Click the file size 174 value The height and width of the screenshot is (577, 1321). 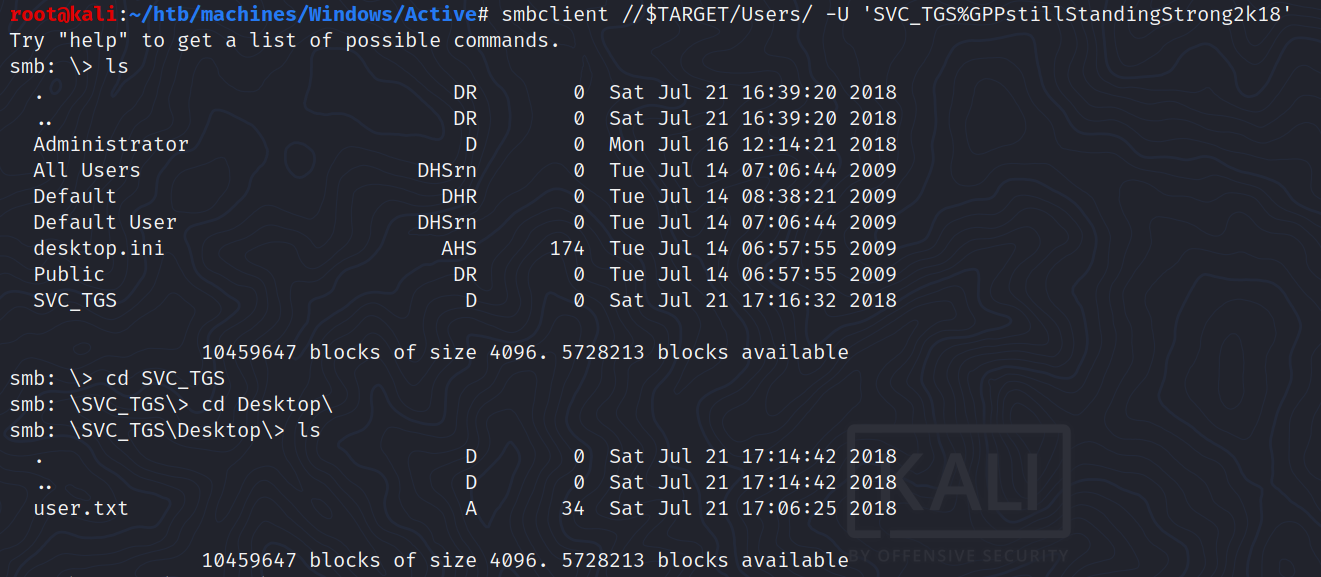pyautogui.click(x=567, y=248)
